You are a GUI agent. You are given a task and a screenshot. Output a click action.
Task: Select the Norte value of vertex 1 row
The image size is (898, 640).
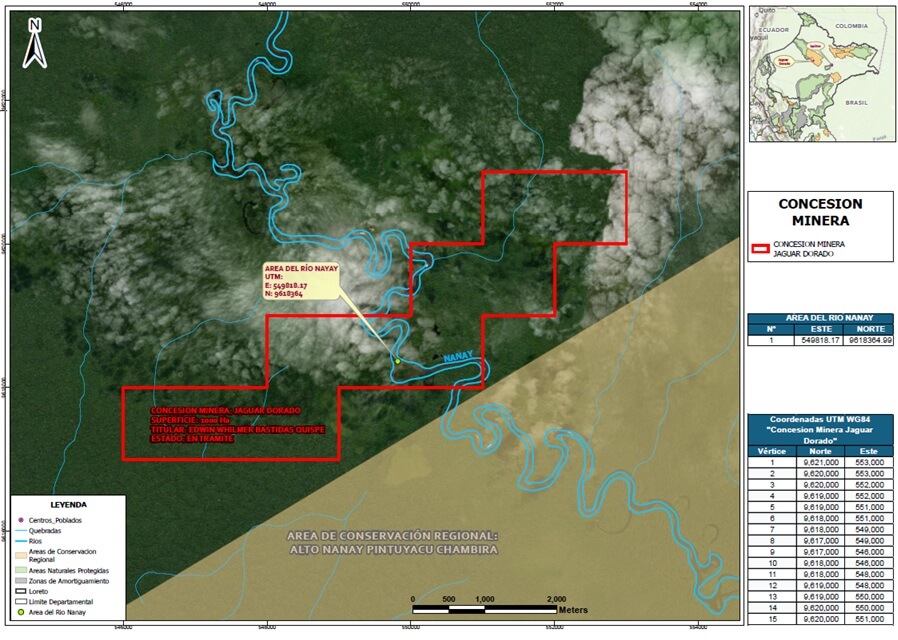820,463
